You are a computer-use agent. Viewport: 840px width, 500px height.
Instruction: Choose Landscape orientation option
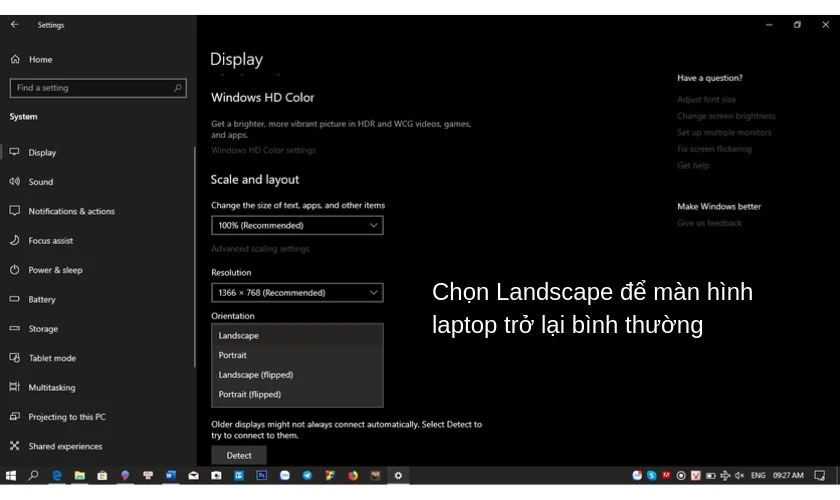(297, 335)
